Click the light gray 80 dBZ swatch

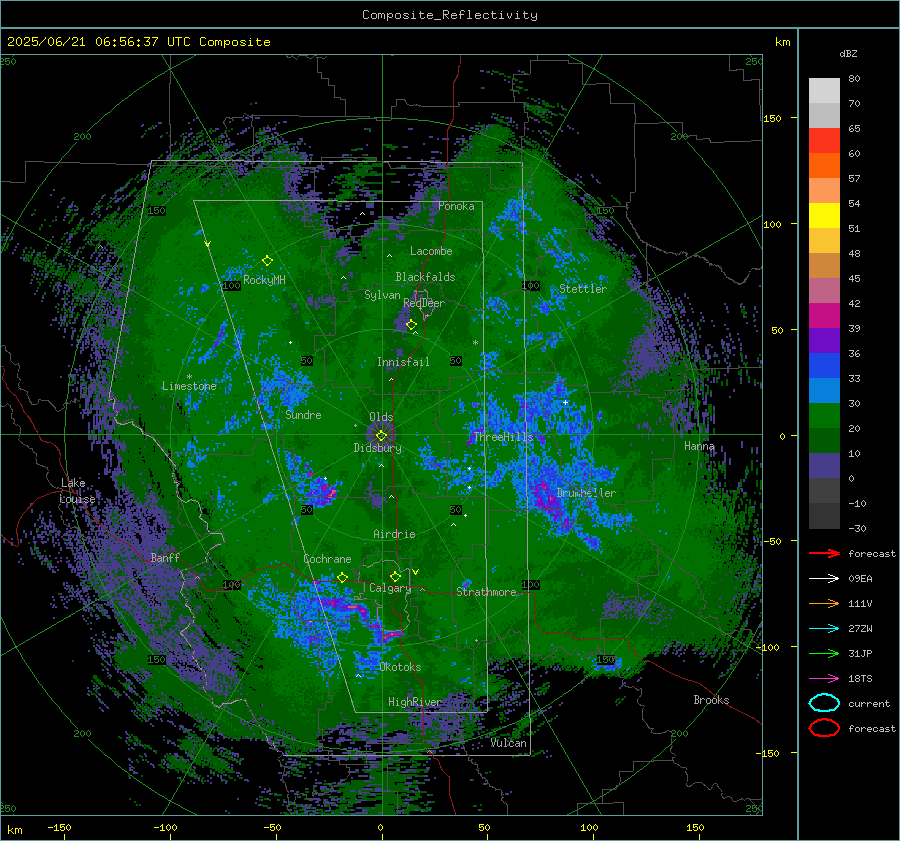[x=824, y=91]
